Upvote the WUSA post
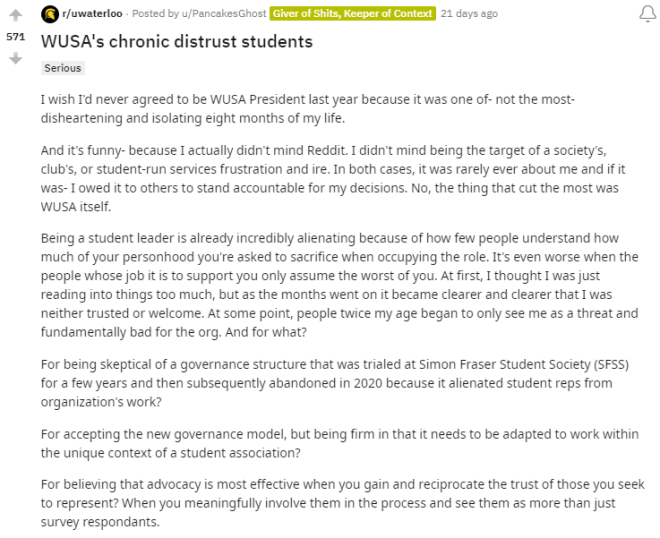This screenshot has width=660, height=538. [16, 15]
